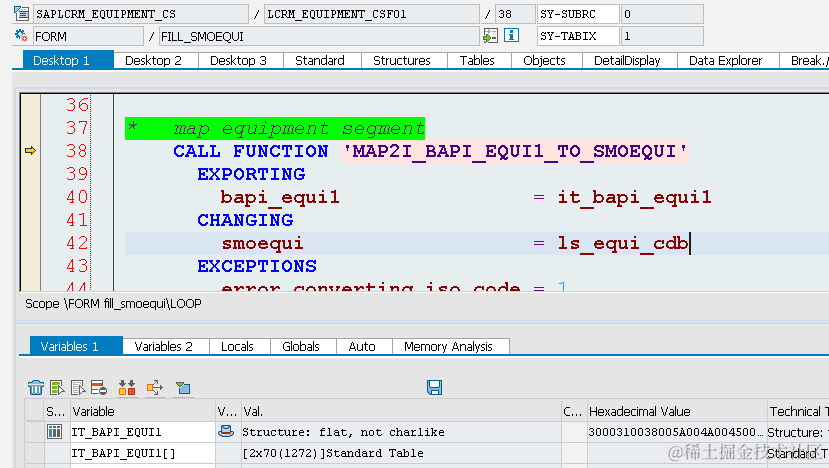Click the smoequi parameter on line 42
829x468 pixels.
[262, 243]
